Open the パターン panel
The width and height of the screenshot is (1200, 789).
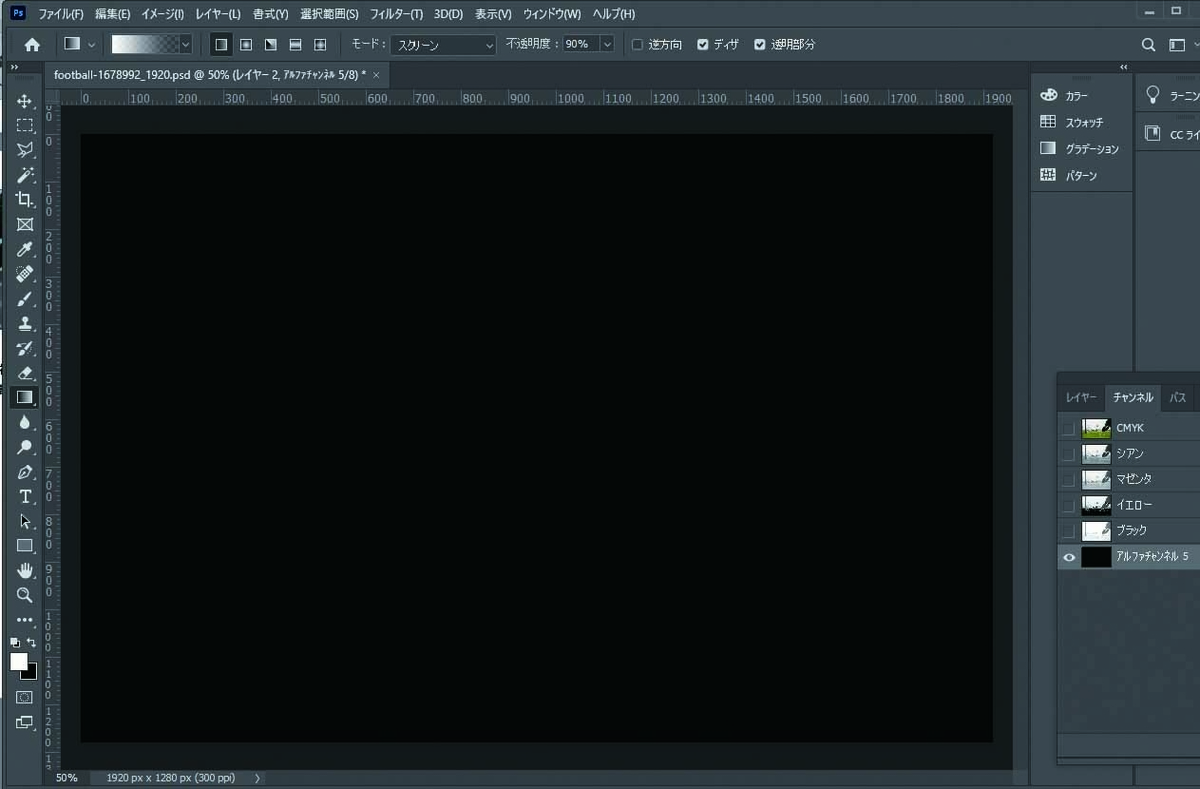[x=1082, y=175]
